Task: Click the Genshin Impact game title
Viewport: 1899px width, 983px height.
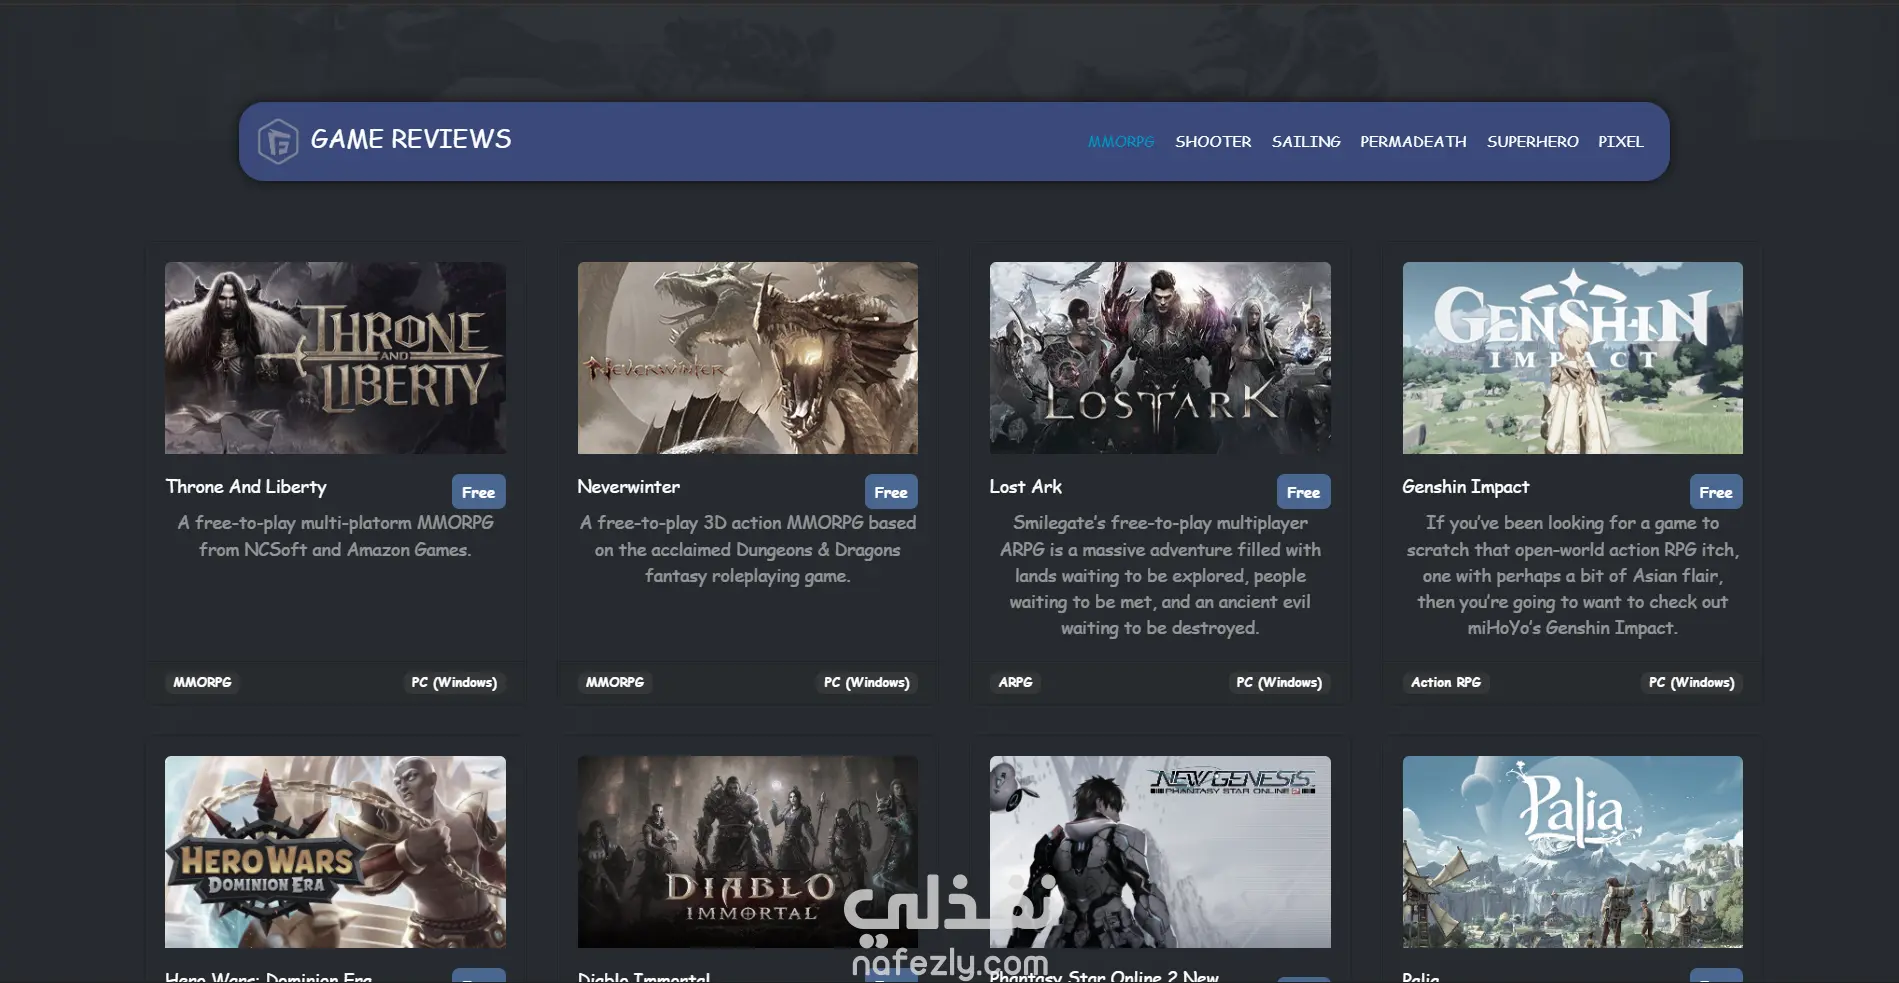Action: click(x=1465, y=487)
